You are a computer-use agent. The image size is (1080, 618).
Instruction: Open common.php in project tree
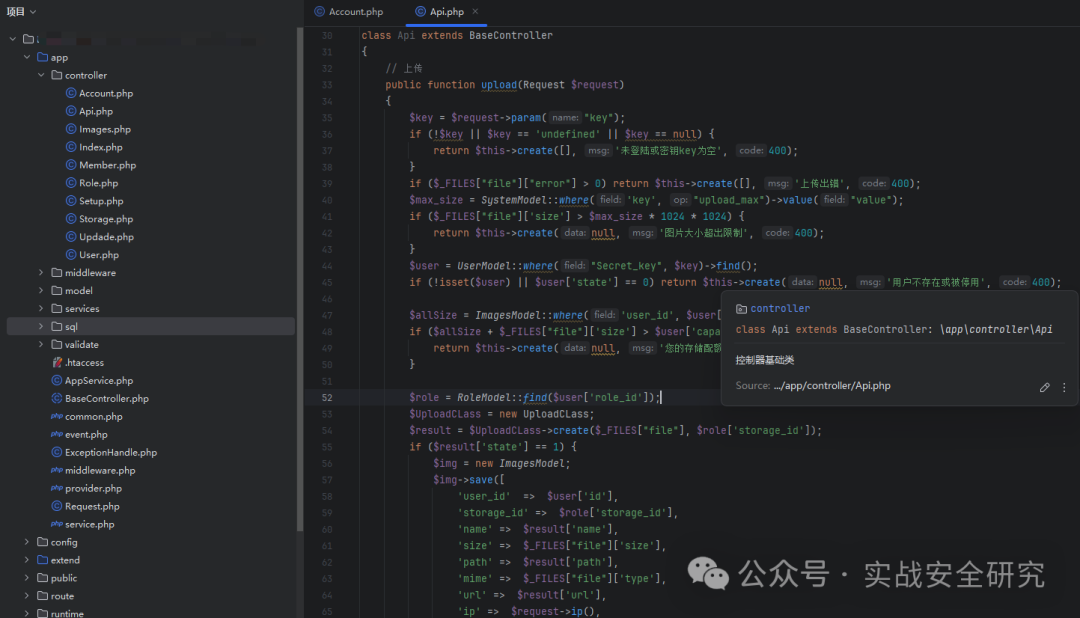point(94,416)
